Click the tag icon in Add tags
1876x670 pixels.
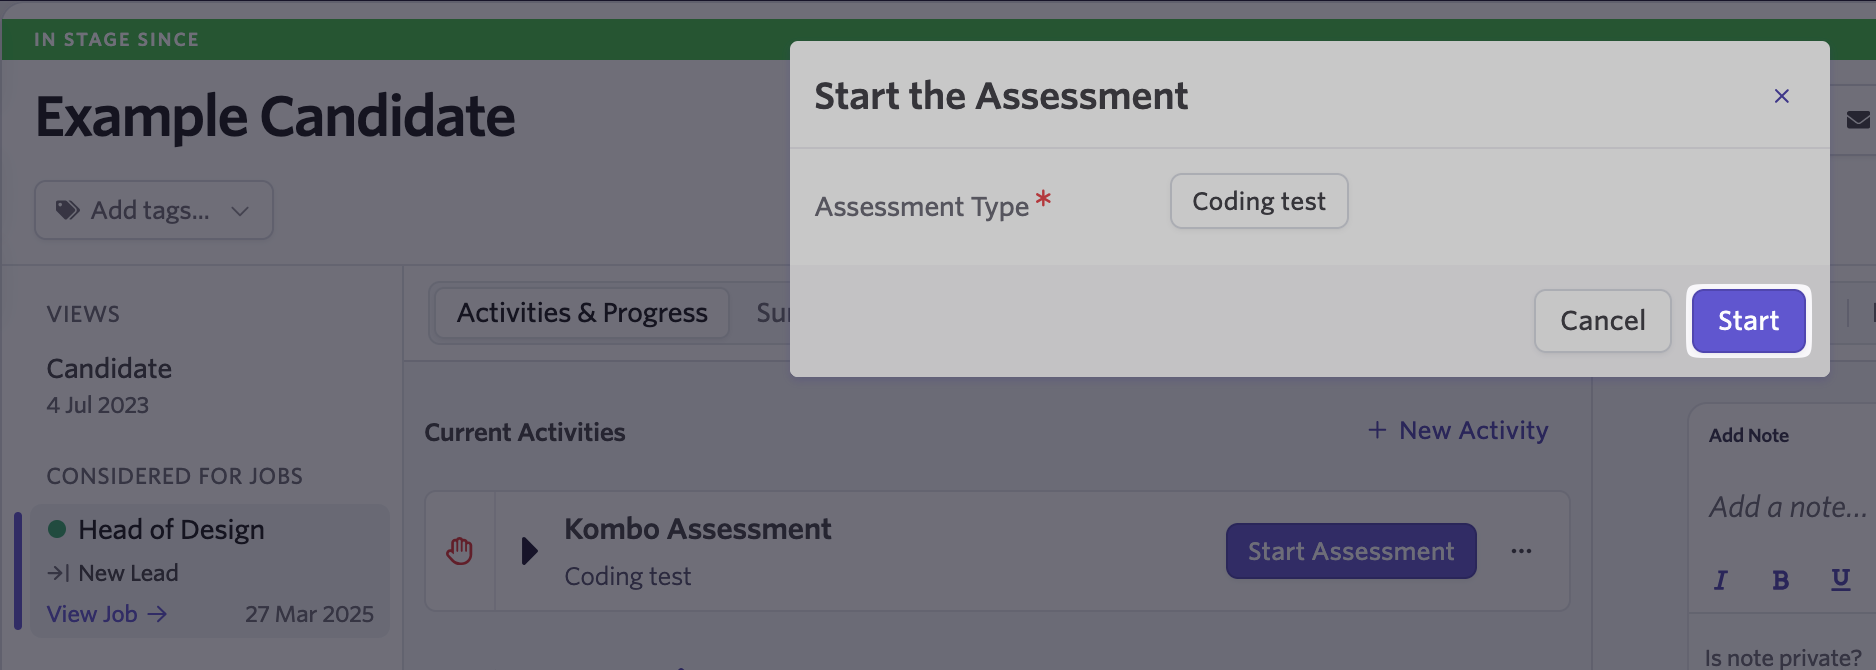click(x=67, y=210)
